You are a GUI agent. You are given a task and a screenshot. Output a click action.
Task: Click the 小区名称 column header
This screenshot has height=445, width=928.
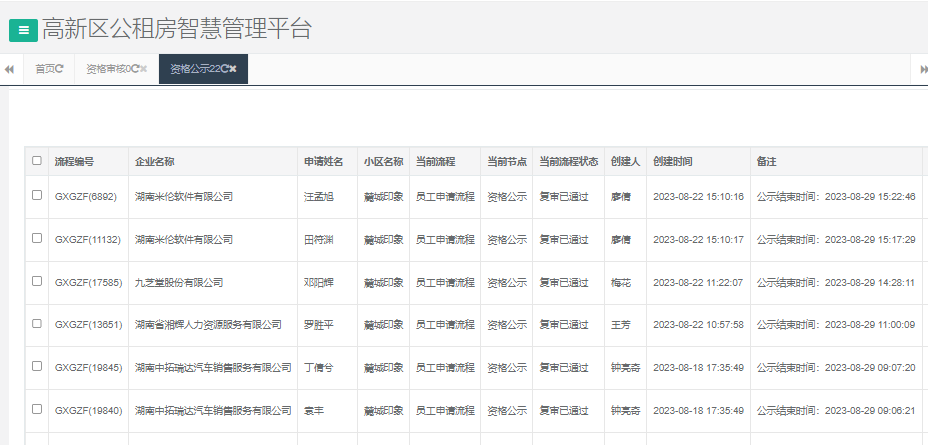point(384,162)
